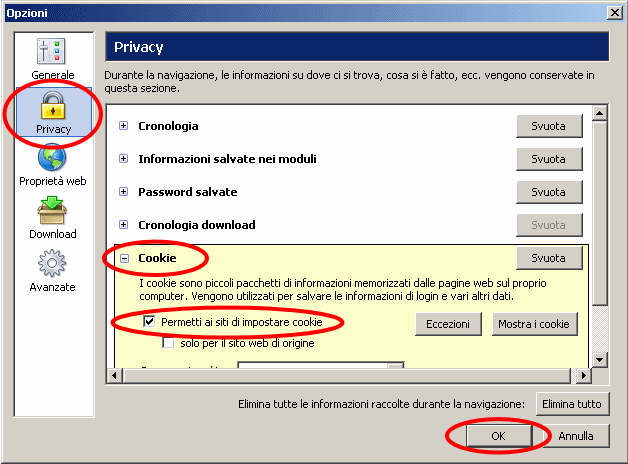Expand the Cronologia section
Screen dimensions: 628x464
click(x=124, y=126)
